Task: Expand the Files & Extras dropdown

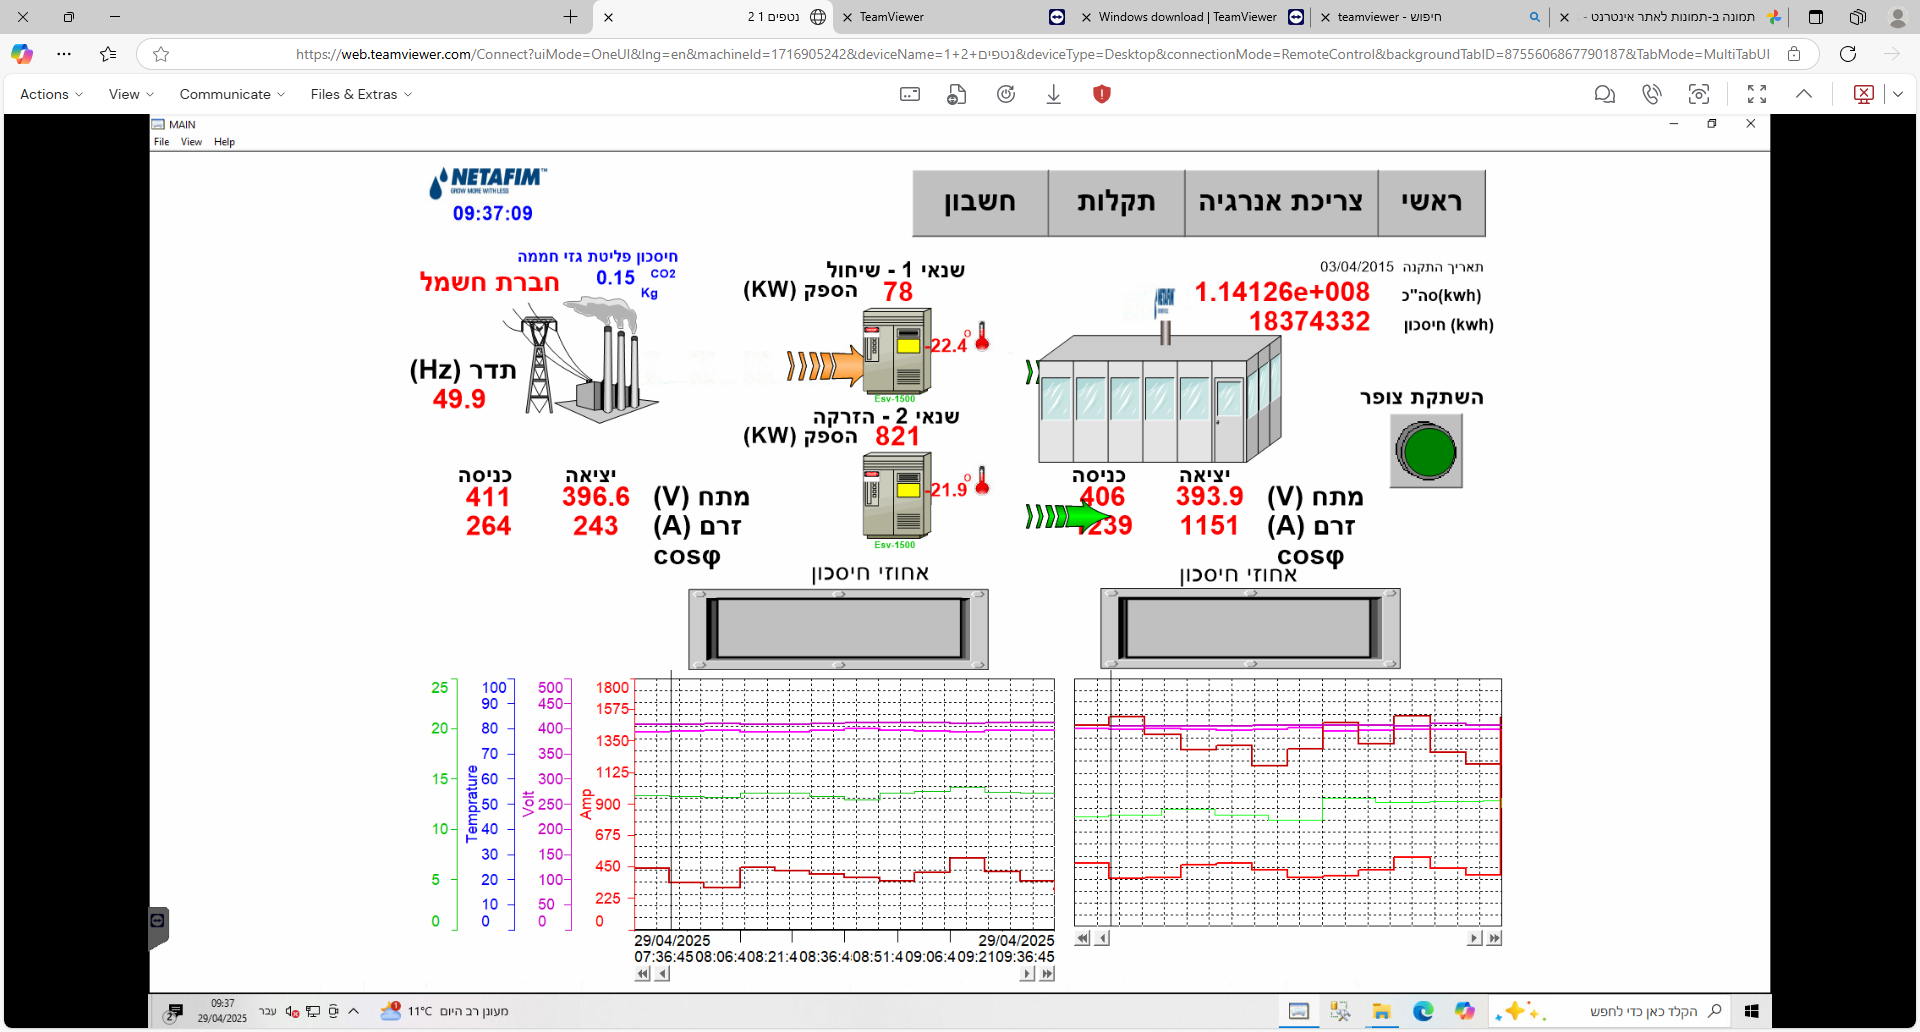Action: [361, 94]
